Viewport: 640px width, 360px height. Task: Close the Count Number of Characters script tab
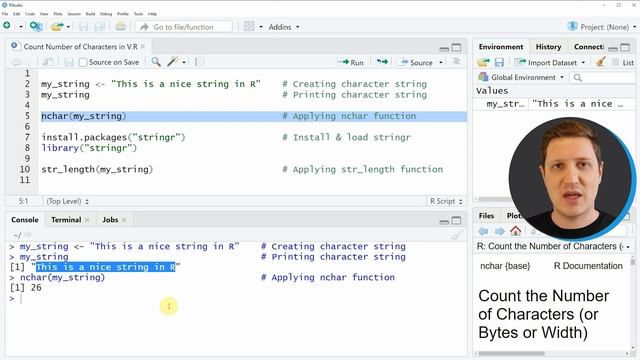[143, 47]
